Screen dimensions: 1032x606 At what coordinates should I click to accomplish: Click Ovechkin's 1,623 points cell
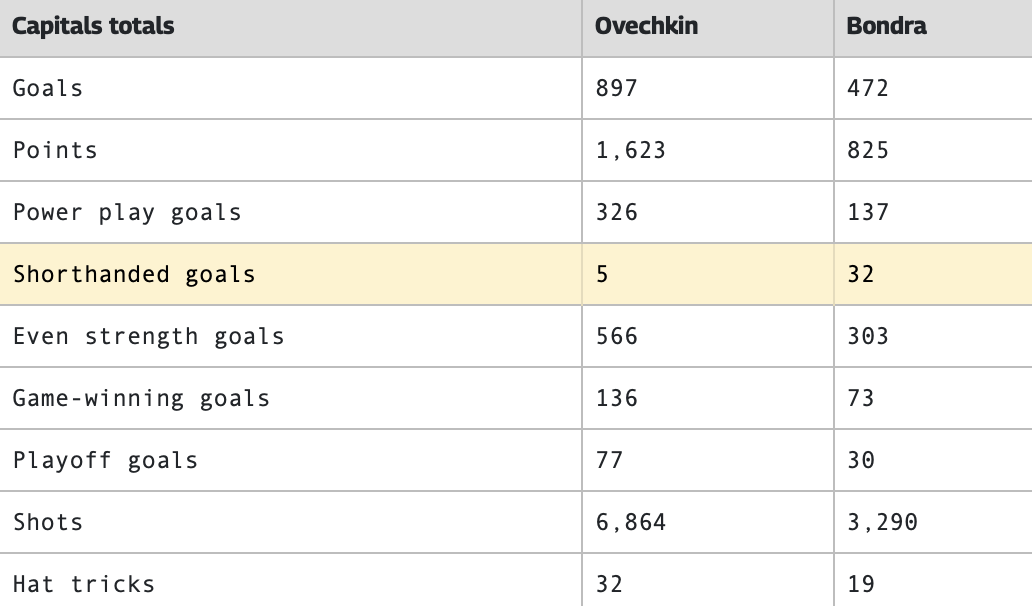tap(630, 150)
